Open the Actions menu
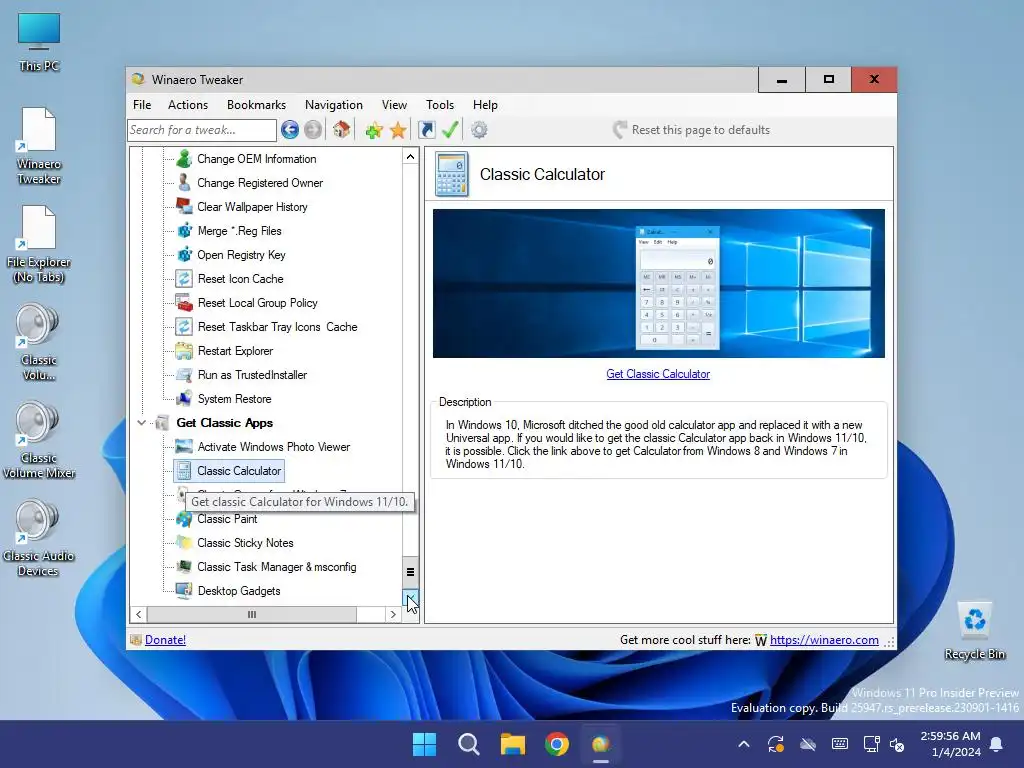The image size is (1024, 768). 188,104
